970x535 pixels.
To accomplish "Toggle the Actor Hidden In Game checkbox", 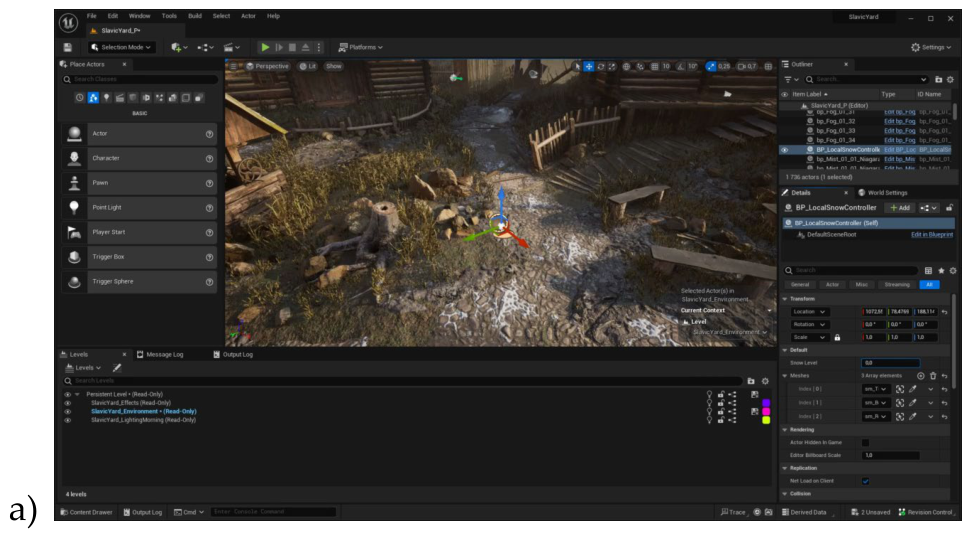I will (865, 442).
